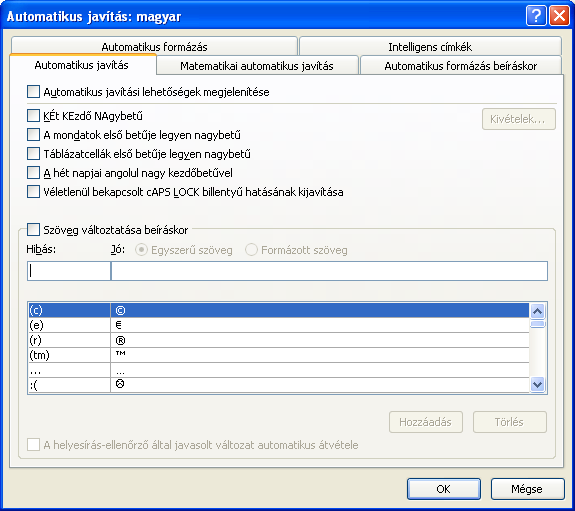The width and height of the screenshot is (575, 511).
Task: Enable Szöveg változtatása beíráskor checkbox
Action: [x=33, y=230]
